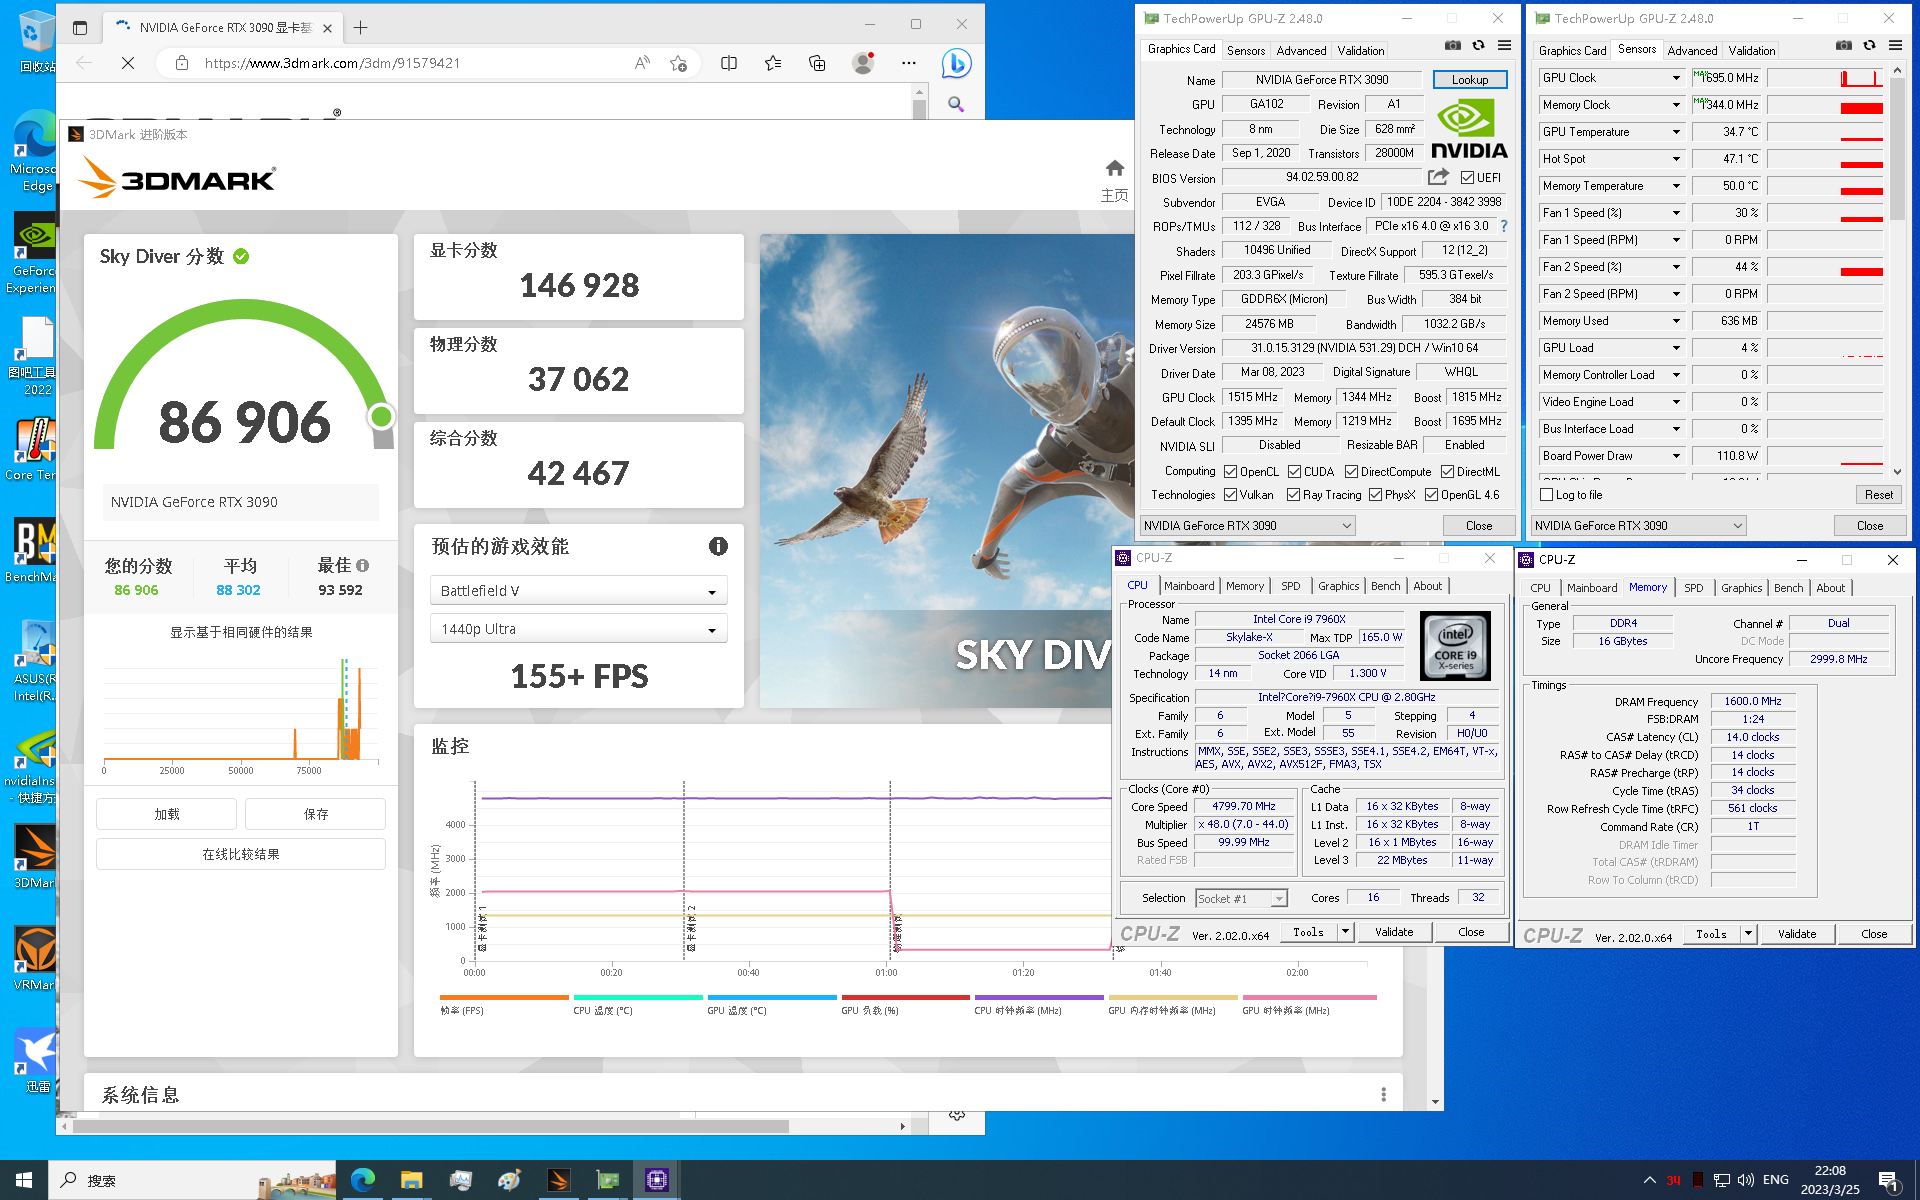Open Edge tab actions menu
The image size is (1920, 1200).
click(x=80, y=28)
